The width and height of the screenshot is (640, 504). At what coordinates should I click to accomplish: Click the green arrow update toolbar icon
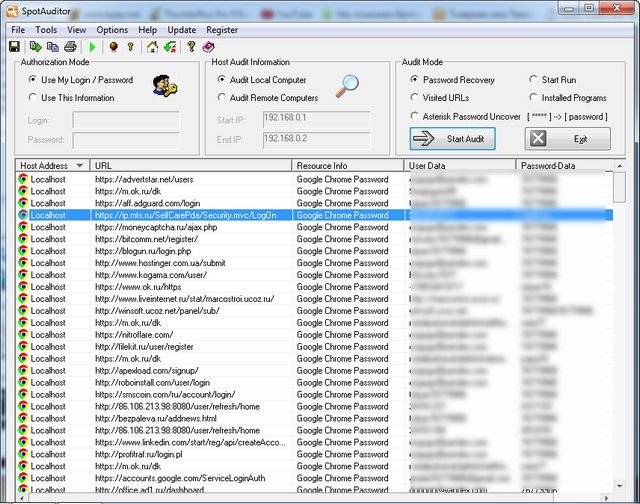(170, 47)
